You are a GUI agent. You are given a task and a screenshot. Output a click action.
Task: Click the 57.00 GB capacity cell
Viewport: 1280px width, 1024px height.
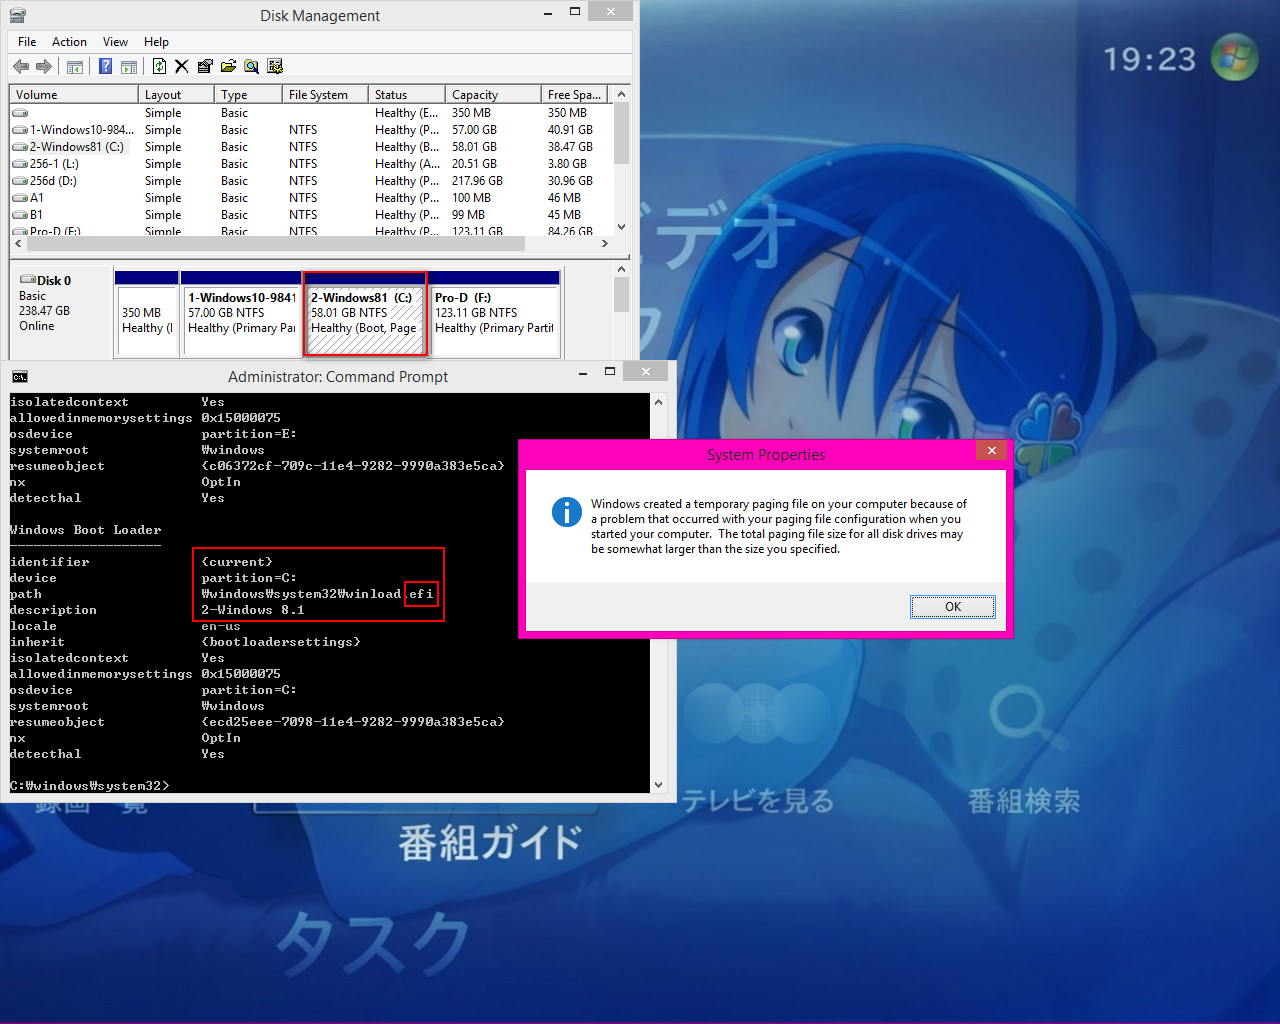474,130
